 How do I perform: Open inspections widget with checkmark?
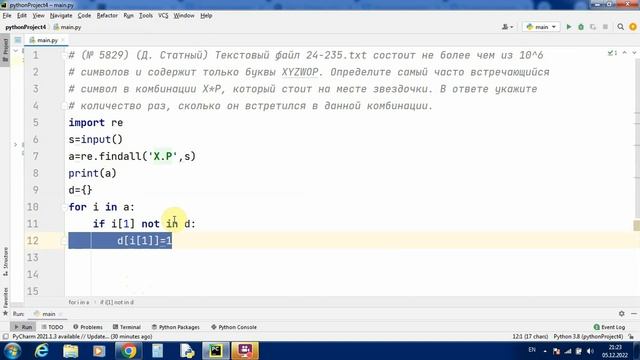pos(612,53)
